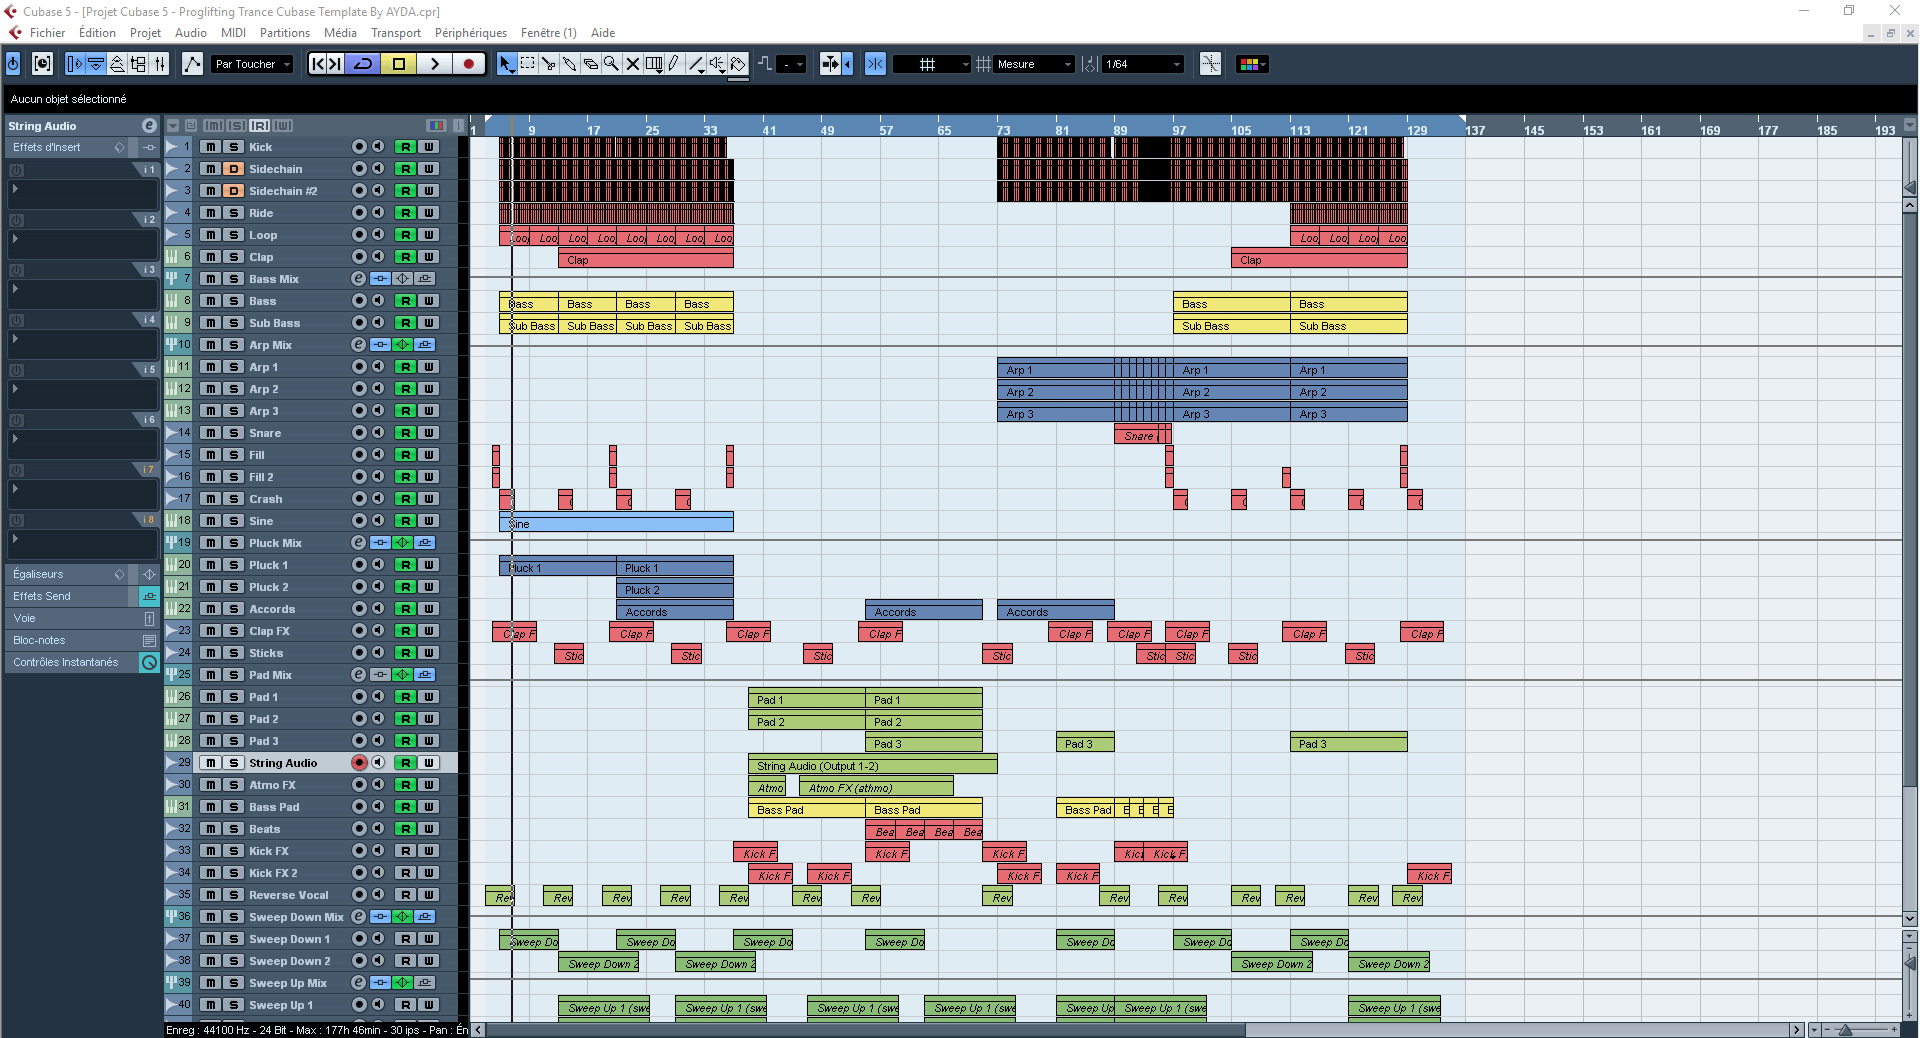Toggle Read automation on Snare track
Image resolution: width=1920 pixels, height=1038 pixels.
click(405, 433)
